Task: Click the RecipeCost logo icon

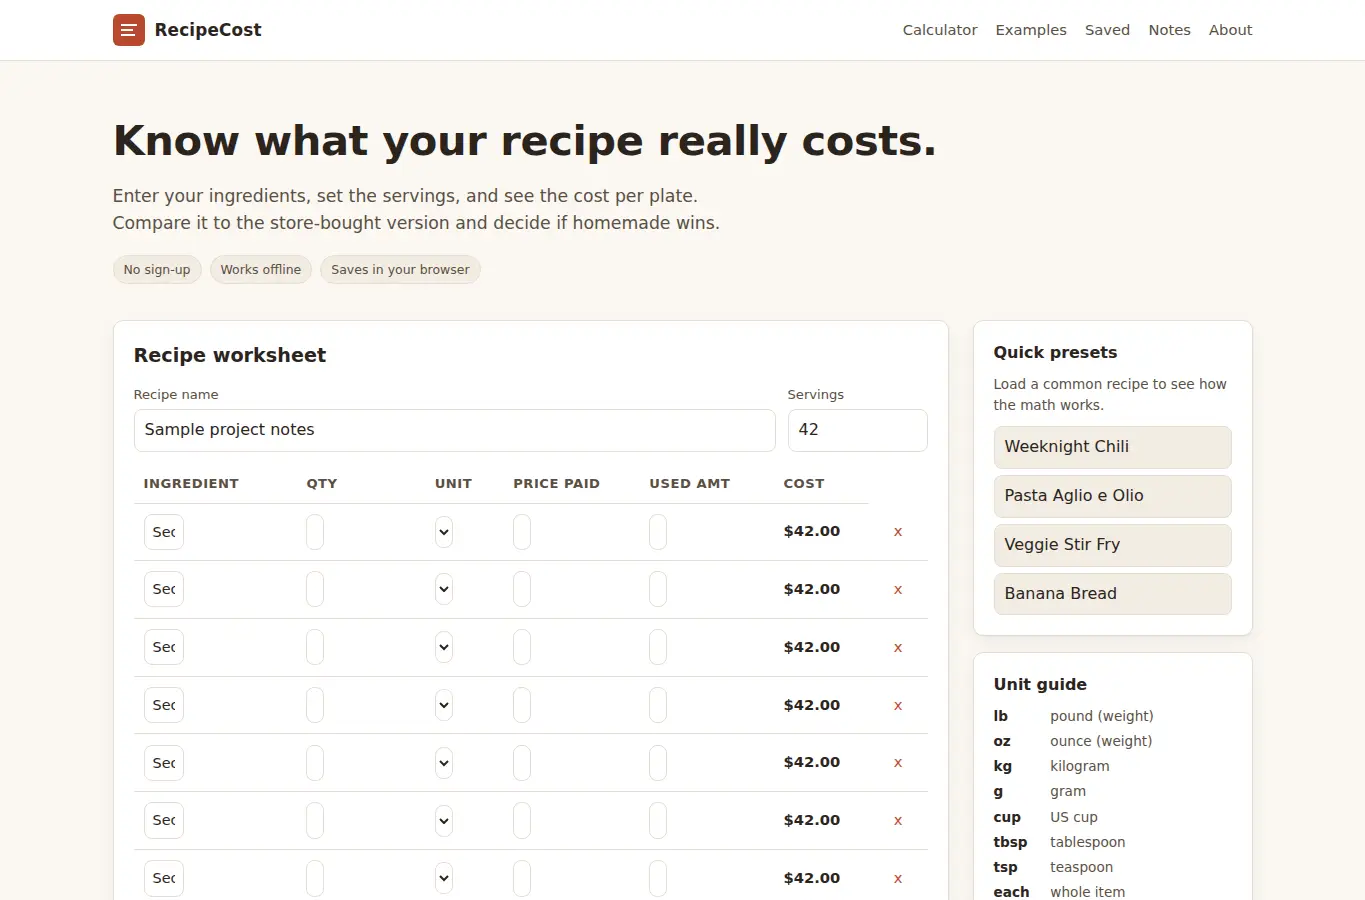Action: 129,30
